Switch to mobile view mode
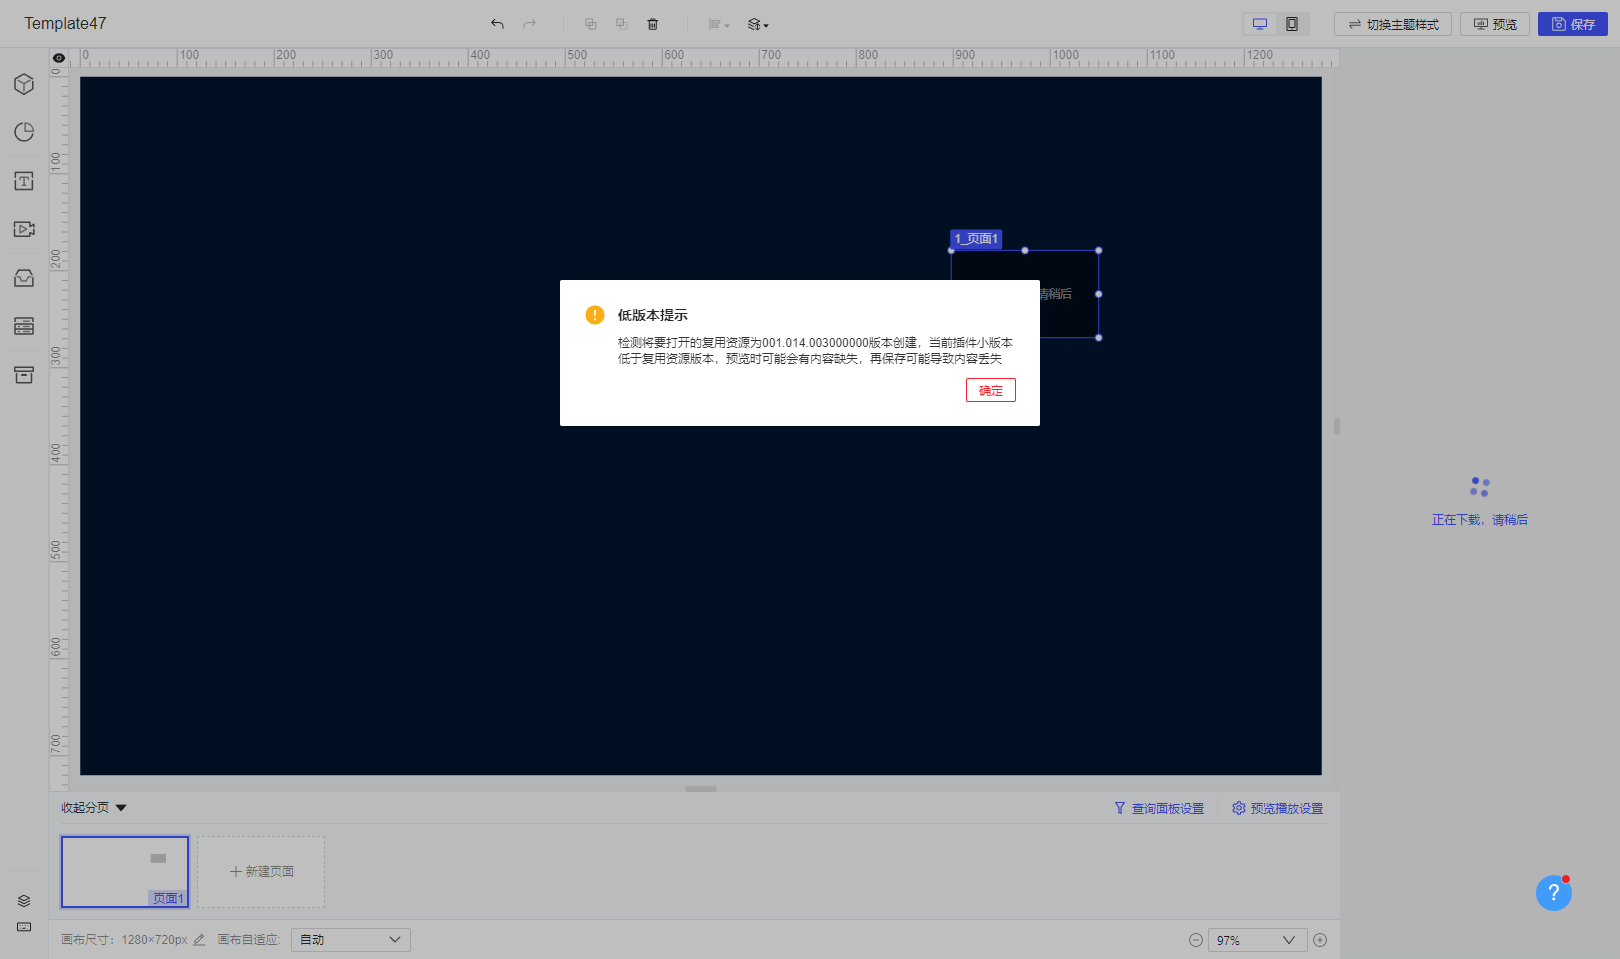Viewport: 1620px width, 959px height. [x=1292, y=24]
